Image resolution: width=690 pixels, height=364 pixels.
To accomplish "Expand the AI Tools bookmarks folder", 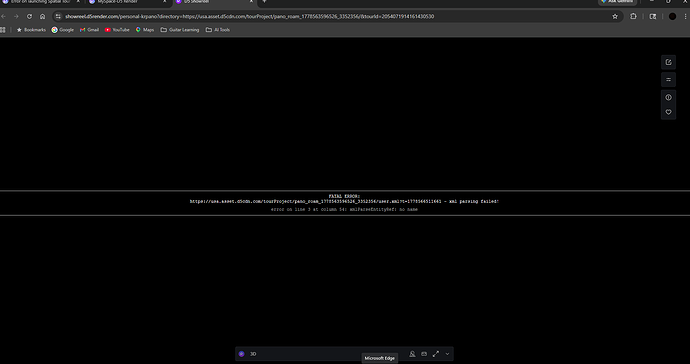I will [218, 30].
